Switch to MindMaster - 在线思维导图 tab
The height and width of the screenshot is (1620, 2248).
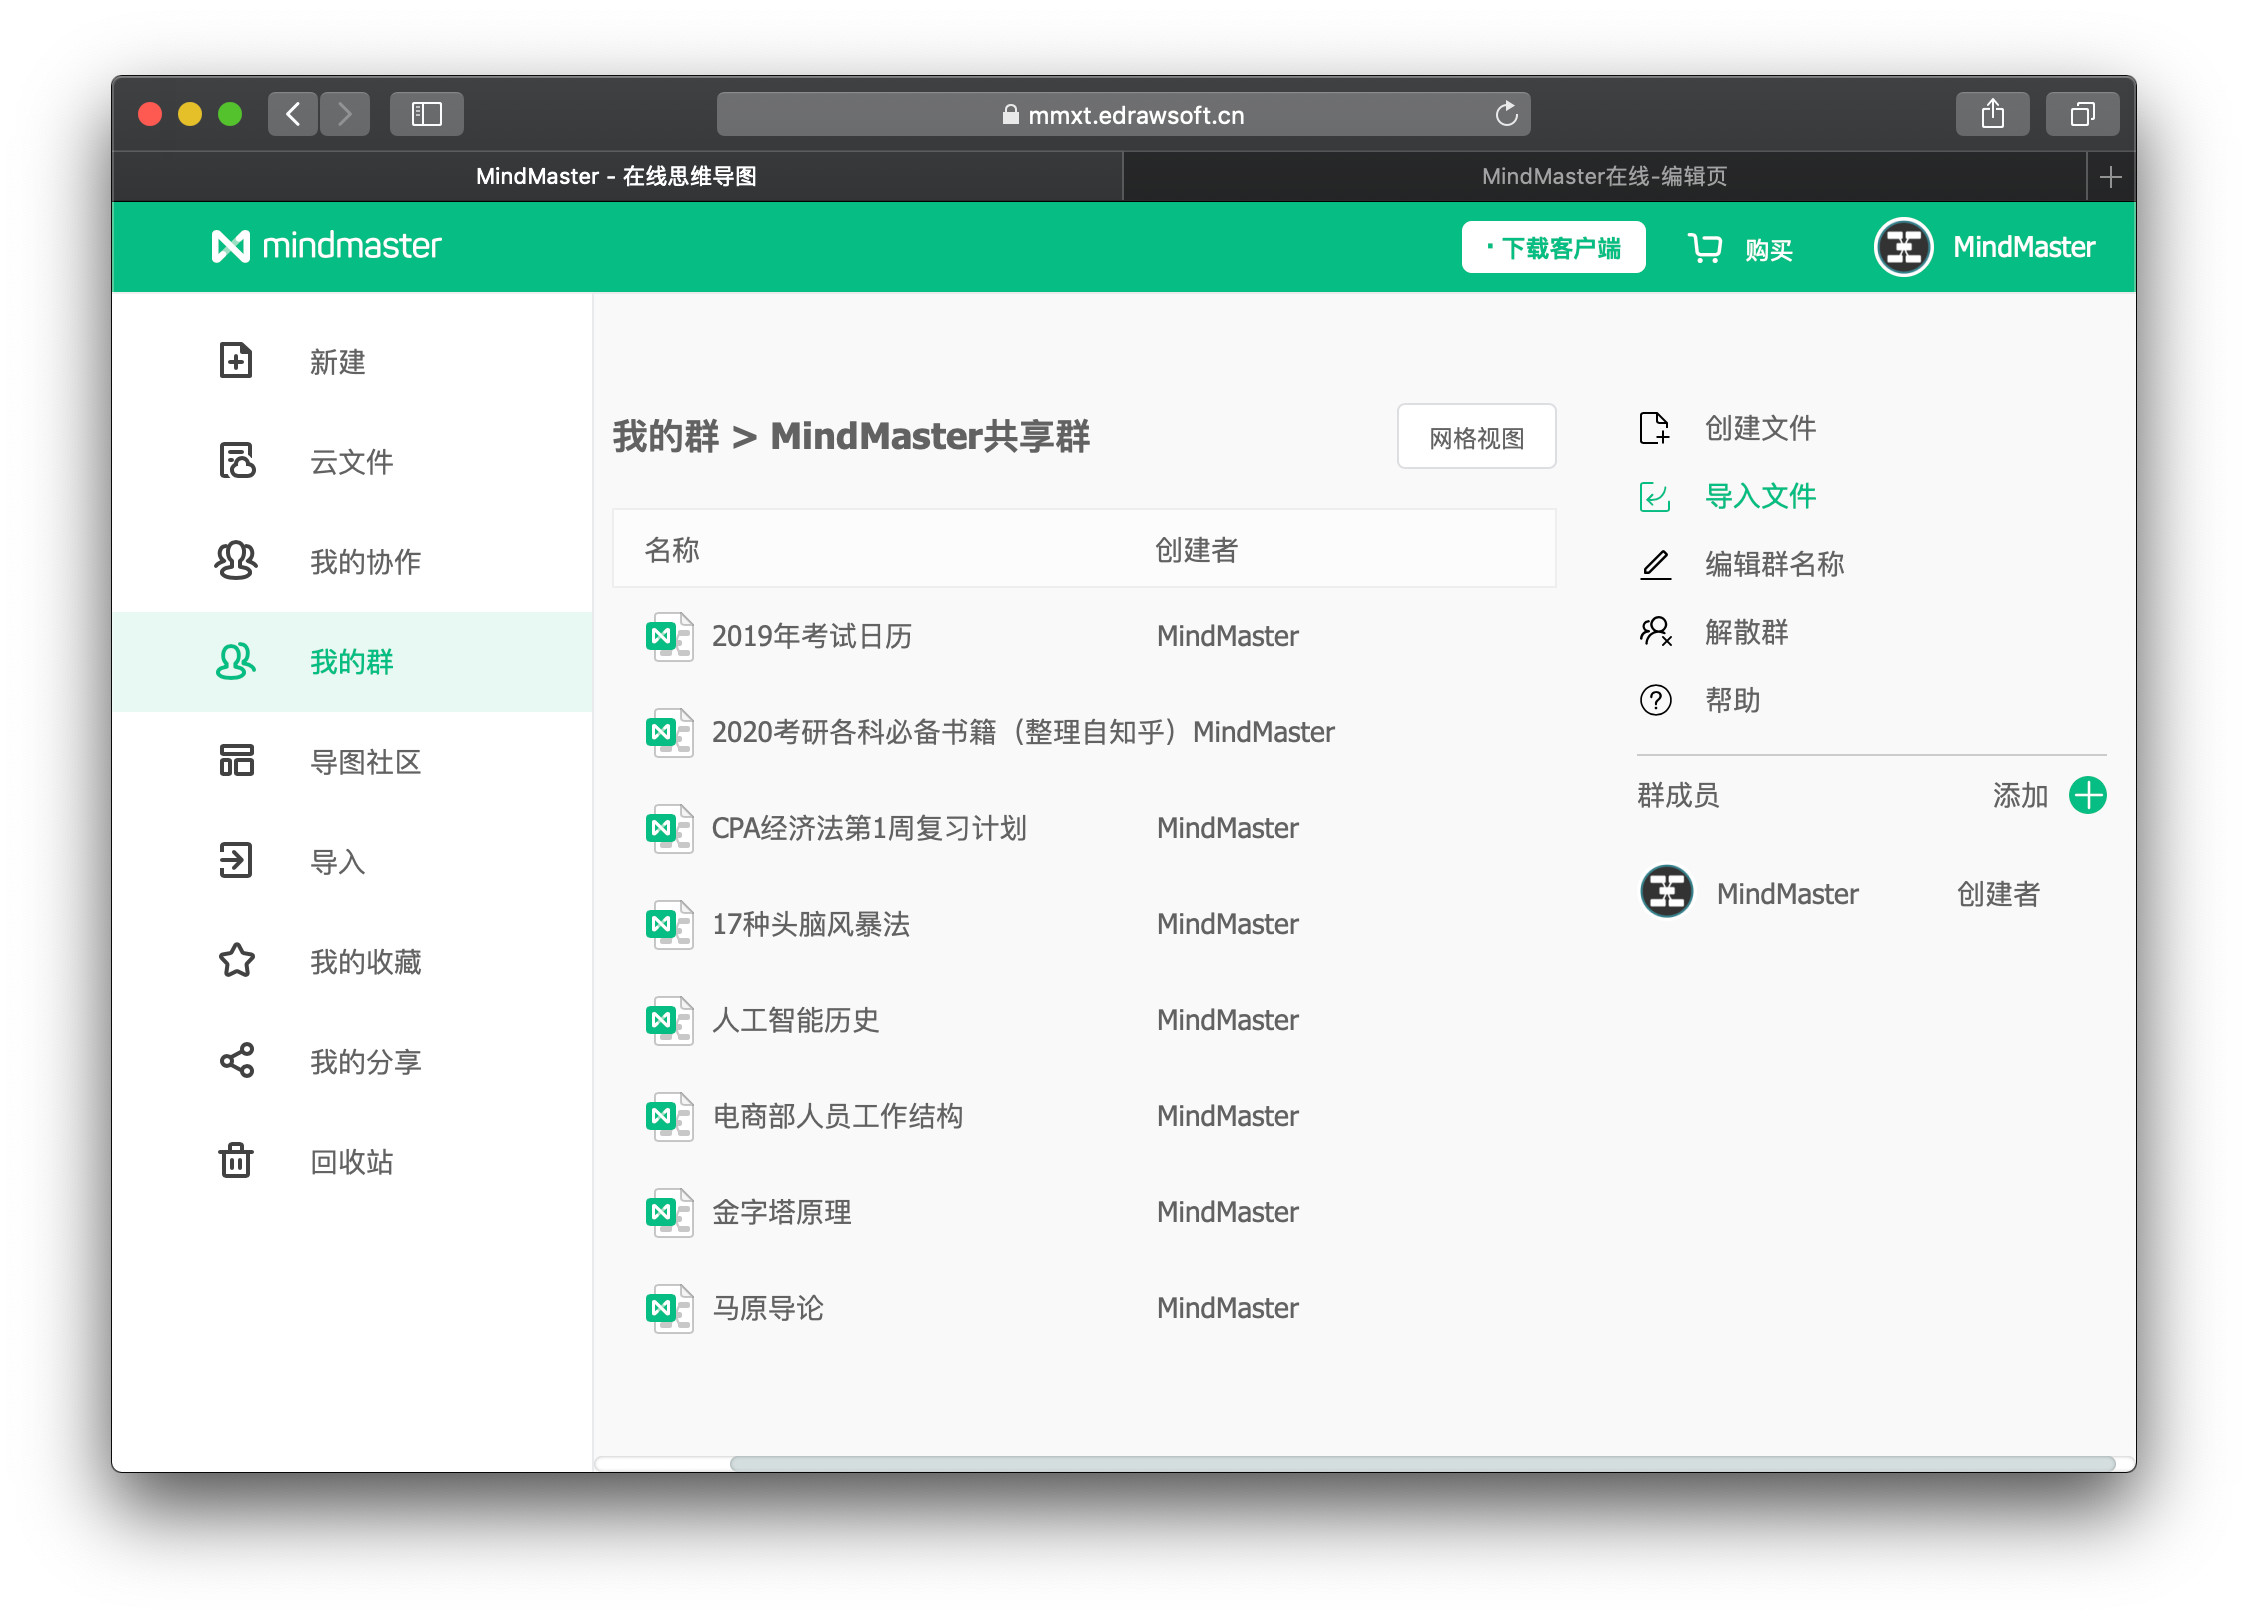tap(617, 177)
